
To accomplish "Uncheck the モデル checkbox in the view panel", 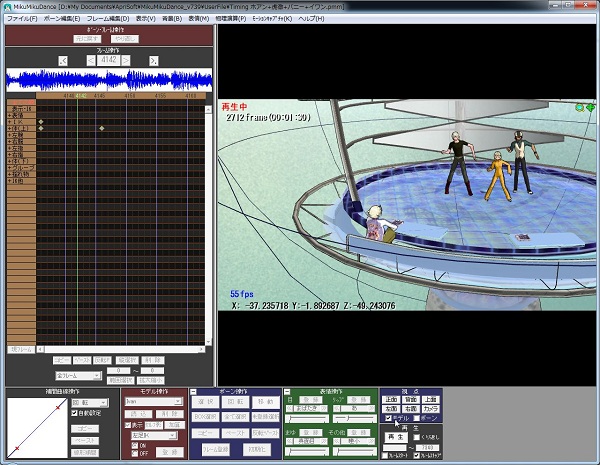I will pyautogui.click(x=388, y=418).
